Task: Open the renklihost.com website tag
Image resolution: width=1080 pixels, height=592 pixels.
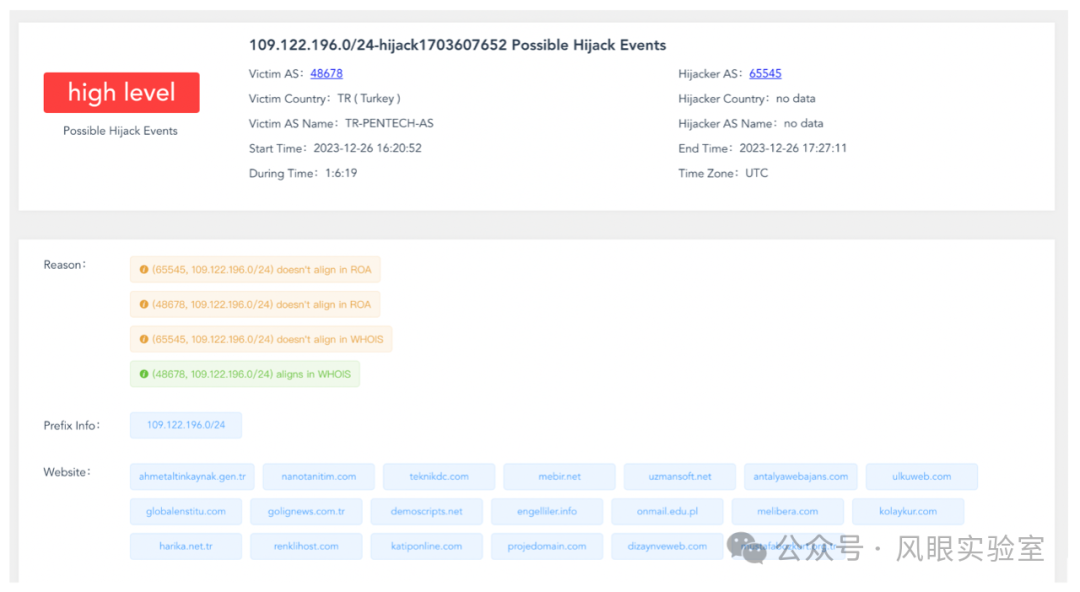Action: 306,547
